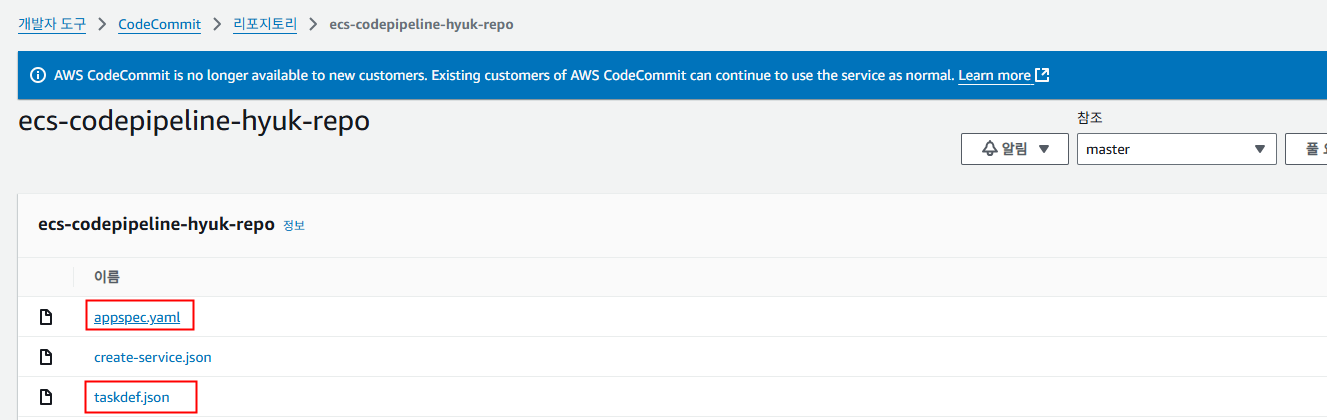The height and width of the screenshot is (420, 1327).
Task: Click the bell icon on the 알림 button
Action: [x=990, y=149]
